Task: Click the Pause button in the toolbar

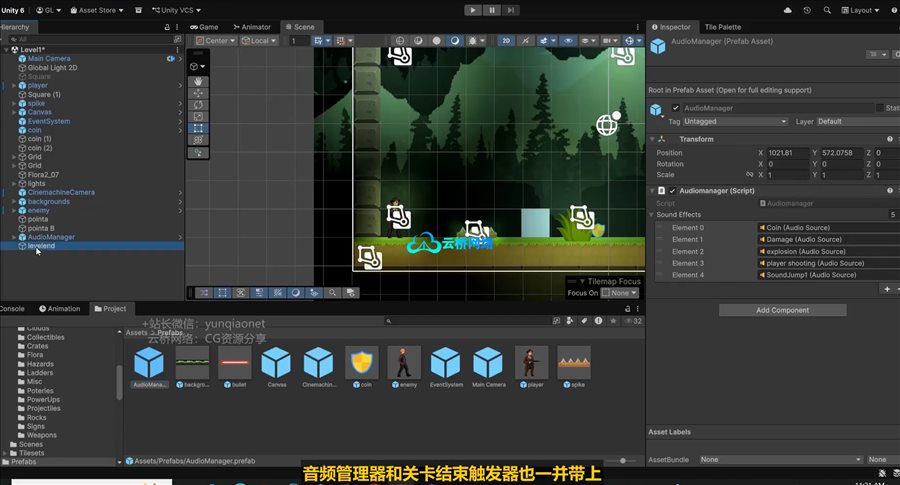Action: [491, 10]
